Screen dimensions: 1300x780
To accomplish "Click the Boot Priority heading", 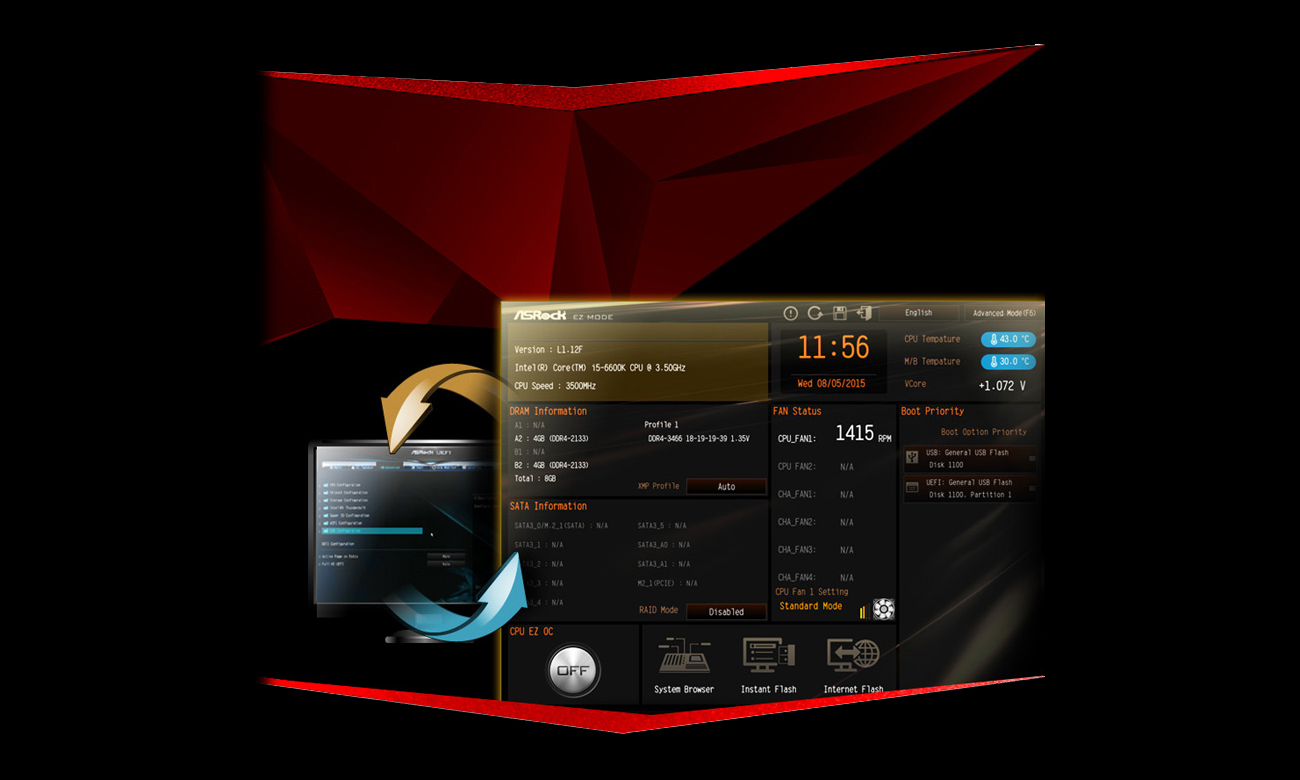I will click(x=932, y=411).
